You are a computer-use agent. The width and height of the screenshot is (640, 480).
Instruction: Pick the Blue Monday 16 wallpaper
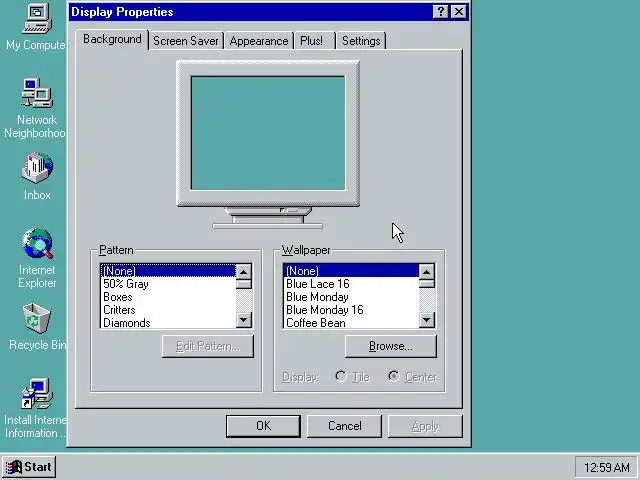(351, 310)
